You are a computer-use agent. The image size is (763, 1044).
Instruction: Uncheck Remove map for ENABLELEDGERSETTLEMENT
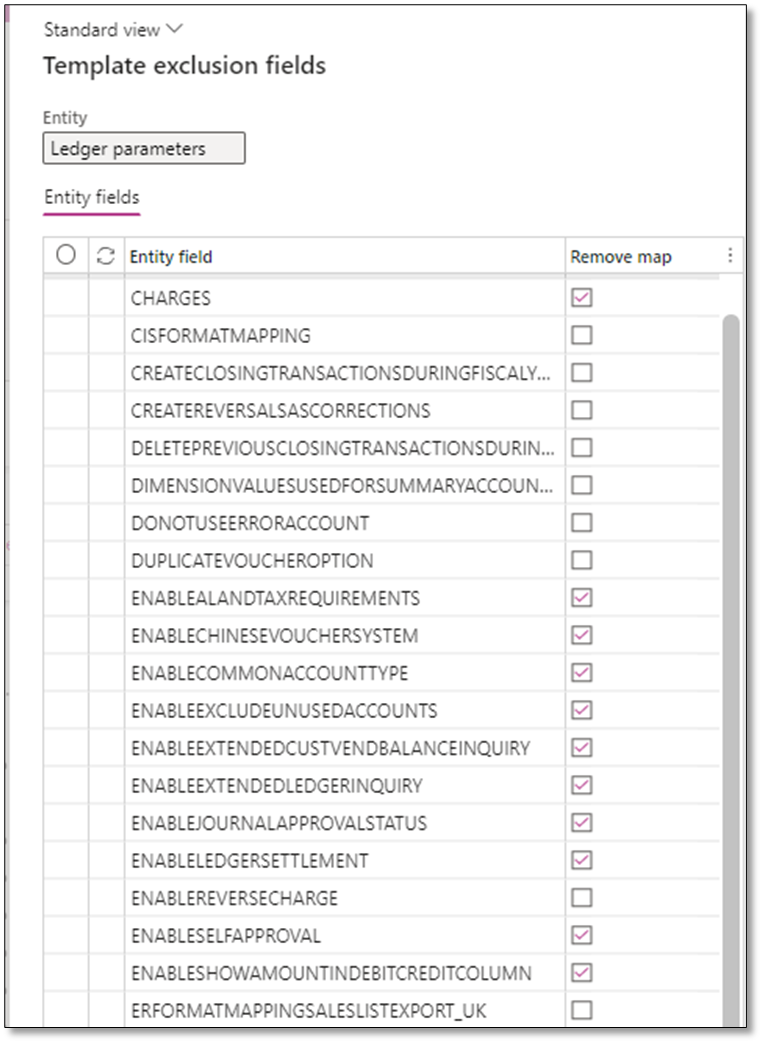click(582, 860)
